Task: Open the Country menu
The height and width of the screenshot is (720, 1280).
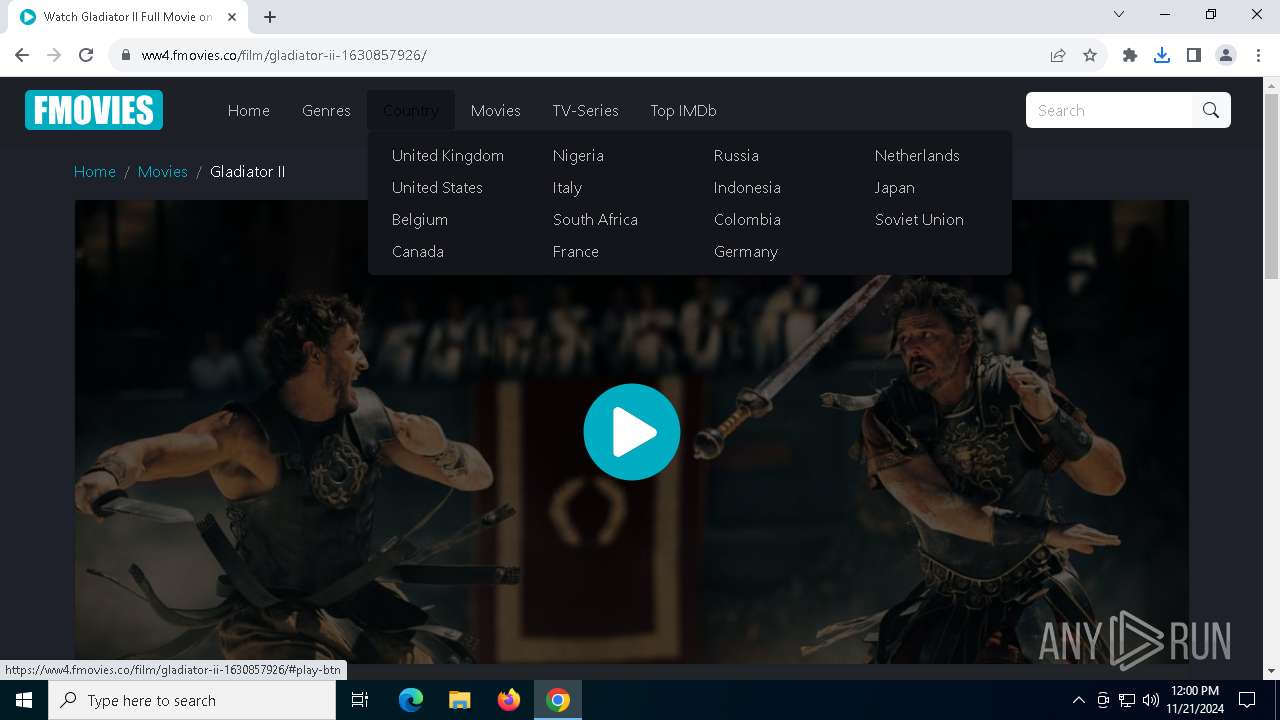Action: point(411,110)
